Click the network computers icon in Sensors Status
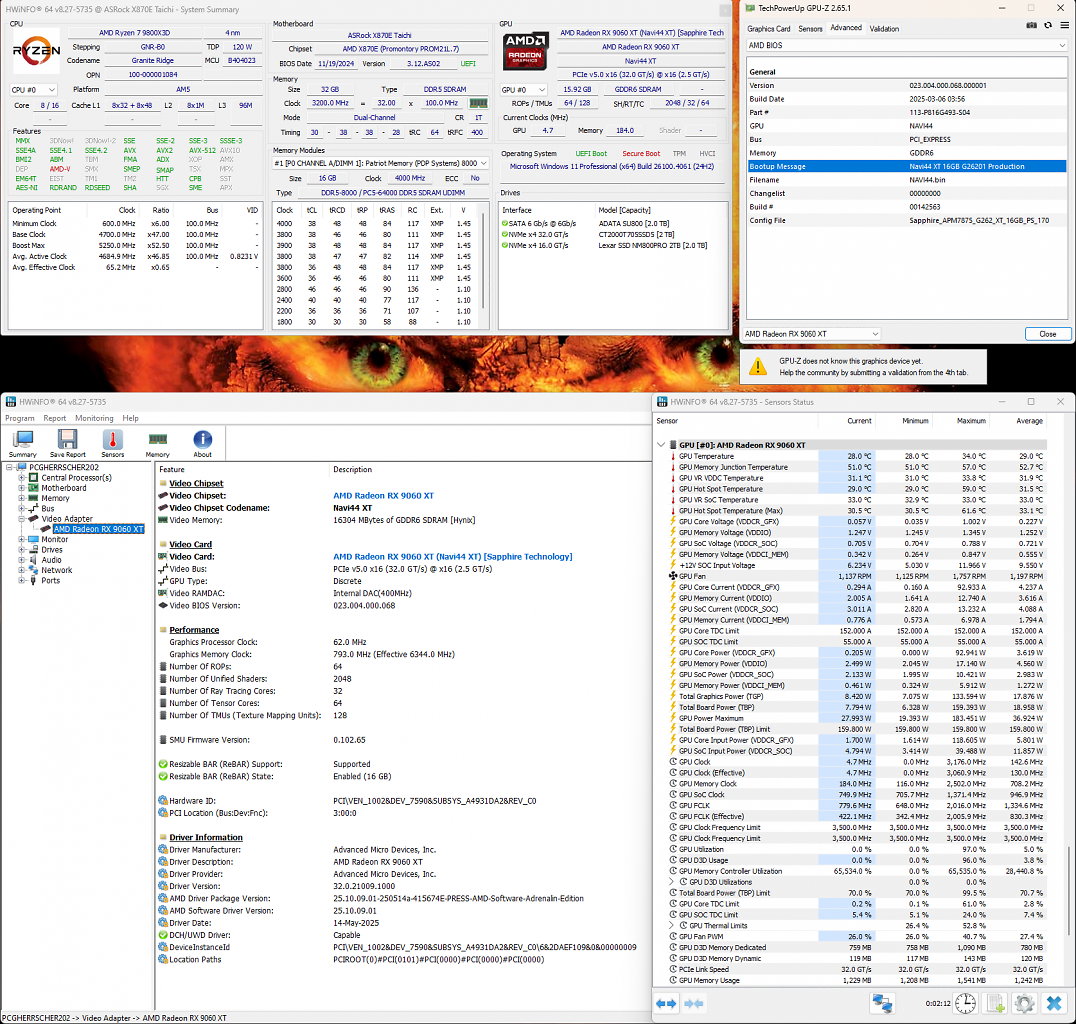This screenshot has height=1024, width=1076. tap(882, 1003)
